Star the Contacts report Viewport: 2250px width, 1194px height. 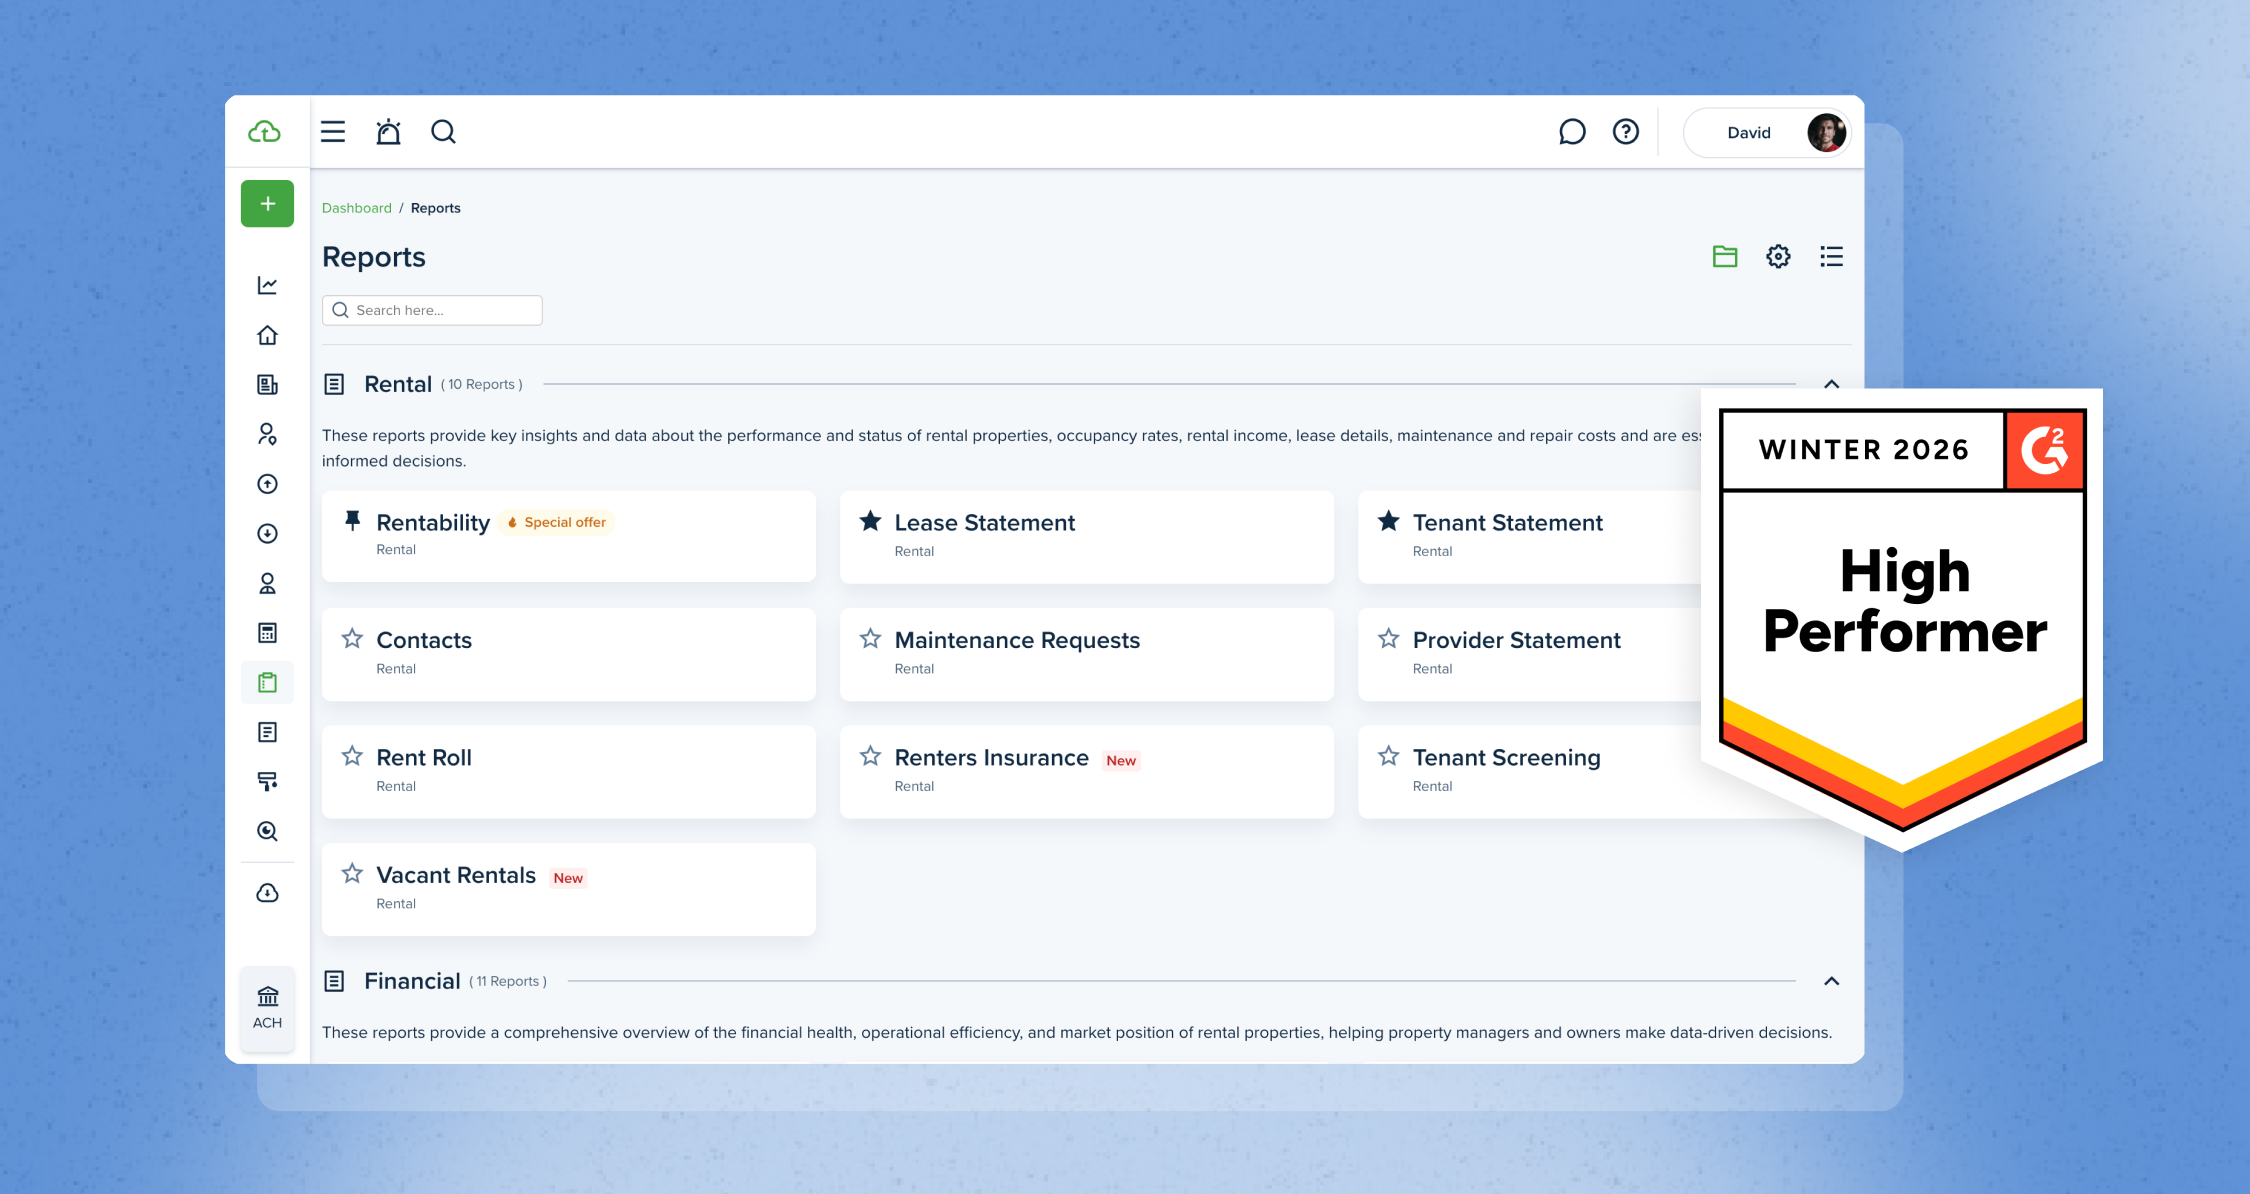click(x=352, y=639)
